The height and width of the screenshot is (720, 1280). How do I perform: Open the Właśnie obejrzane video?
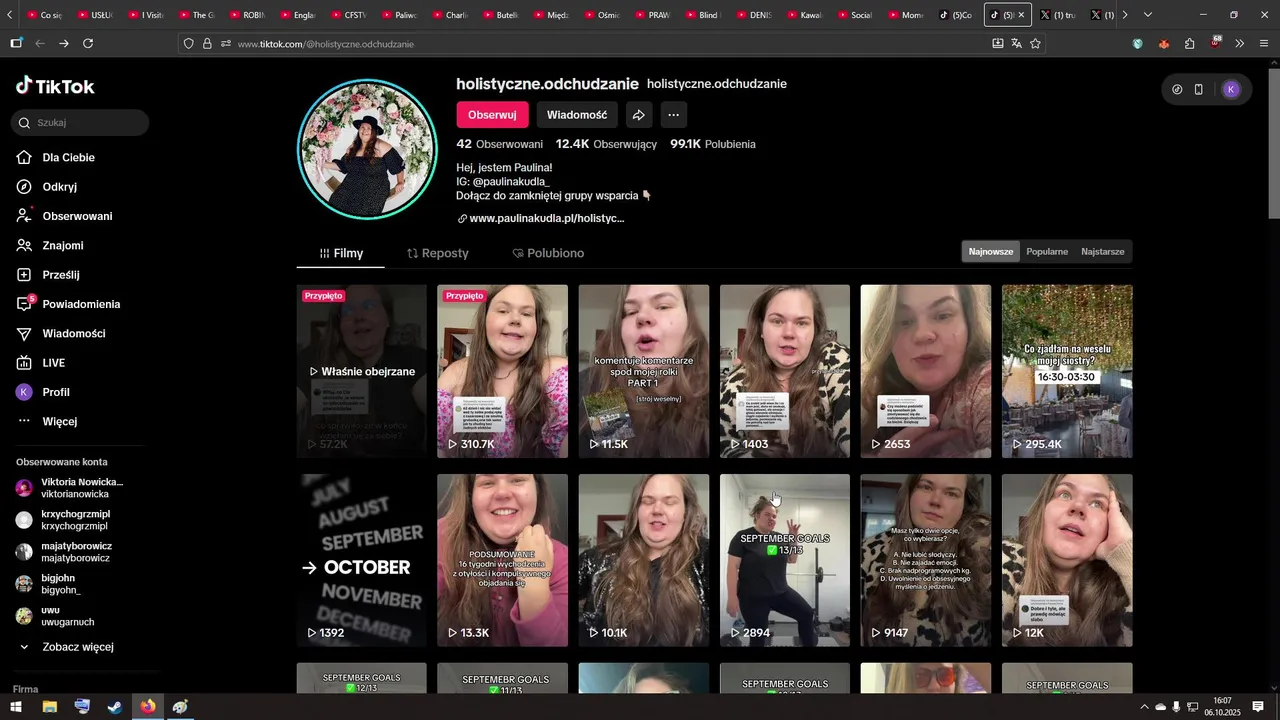(361, 371)
